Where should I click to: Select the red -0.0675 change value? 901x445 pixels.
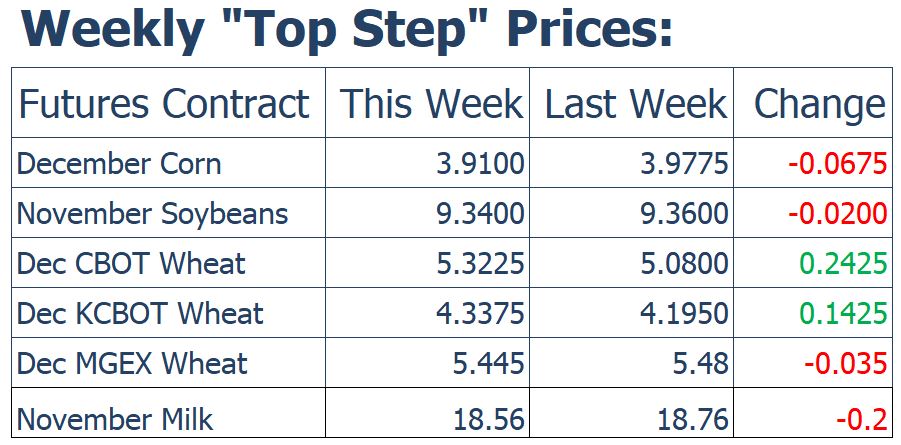coord(838,164)
